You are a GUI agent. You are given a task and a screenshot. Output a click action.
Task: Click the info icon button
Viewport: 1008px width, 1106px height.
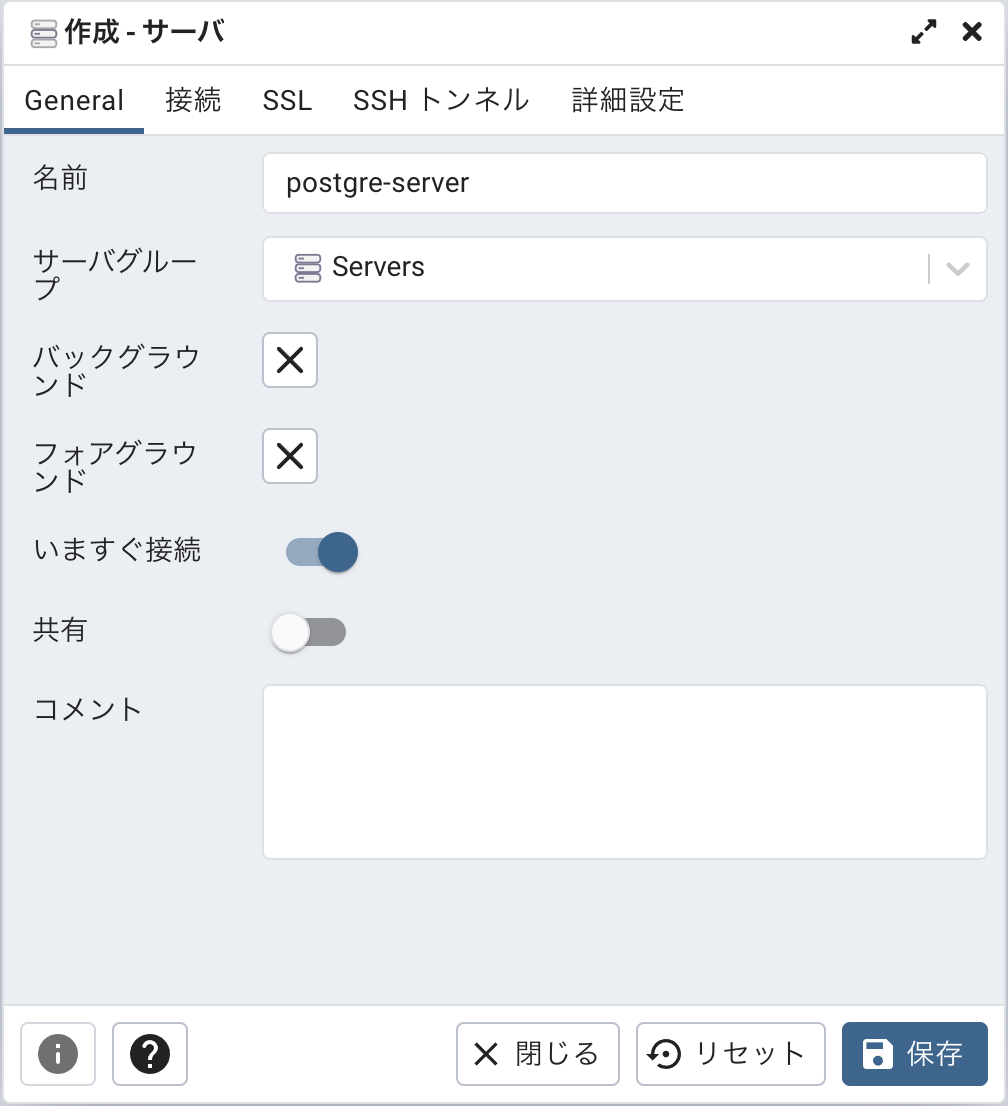tap(58, 1054)
